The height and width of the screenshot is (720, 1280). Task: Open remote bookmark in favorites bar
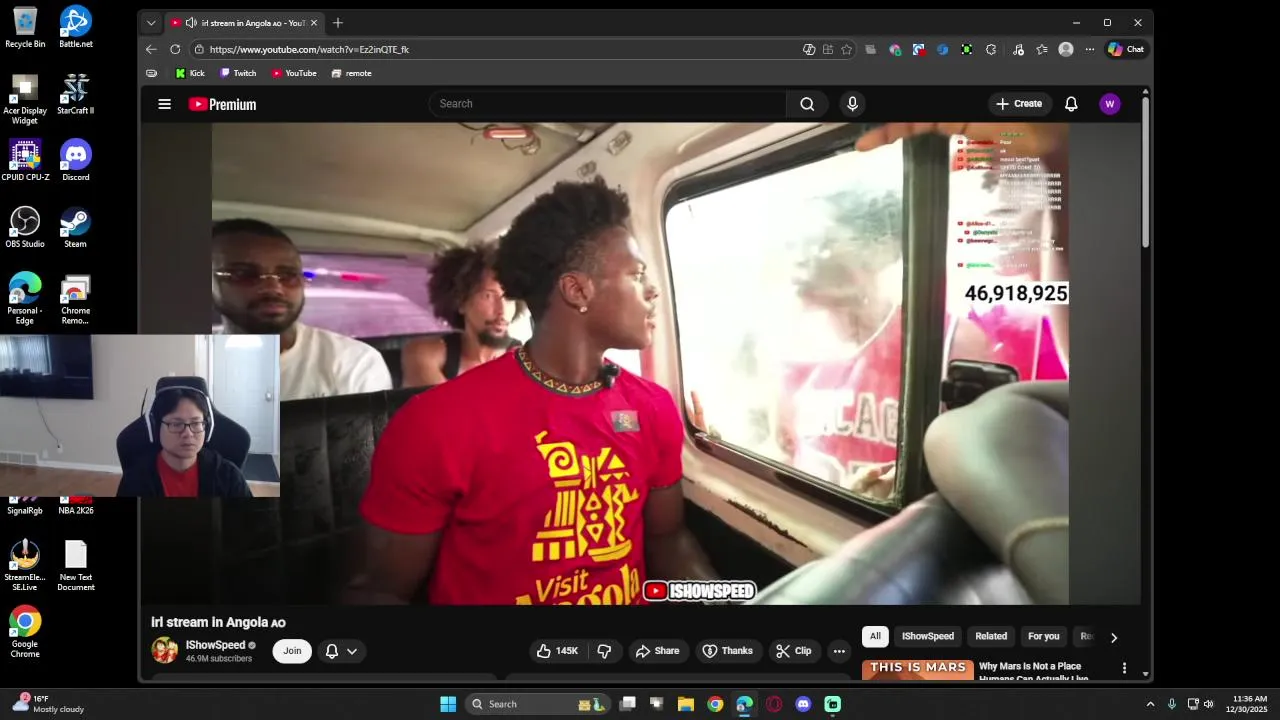pyautogui.click(x=351, y=73)
